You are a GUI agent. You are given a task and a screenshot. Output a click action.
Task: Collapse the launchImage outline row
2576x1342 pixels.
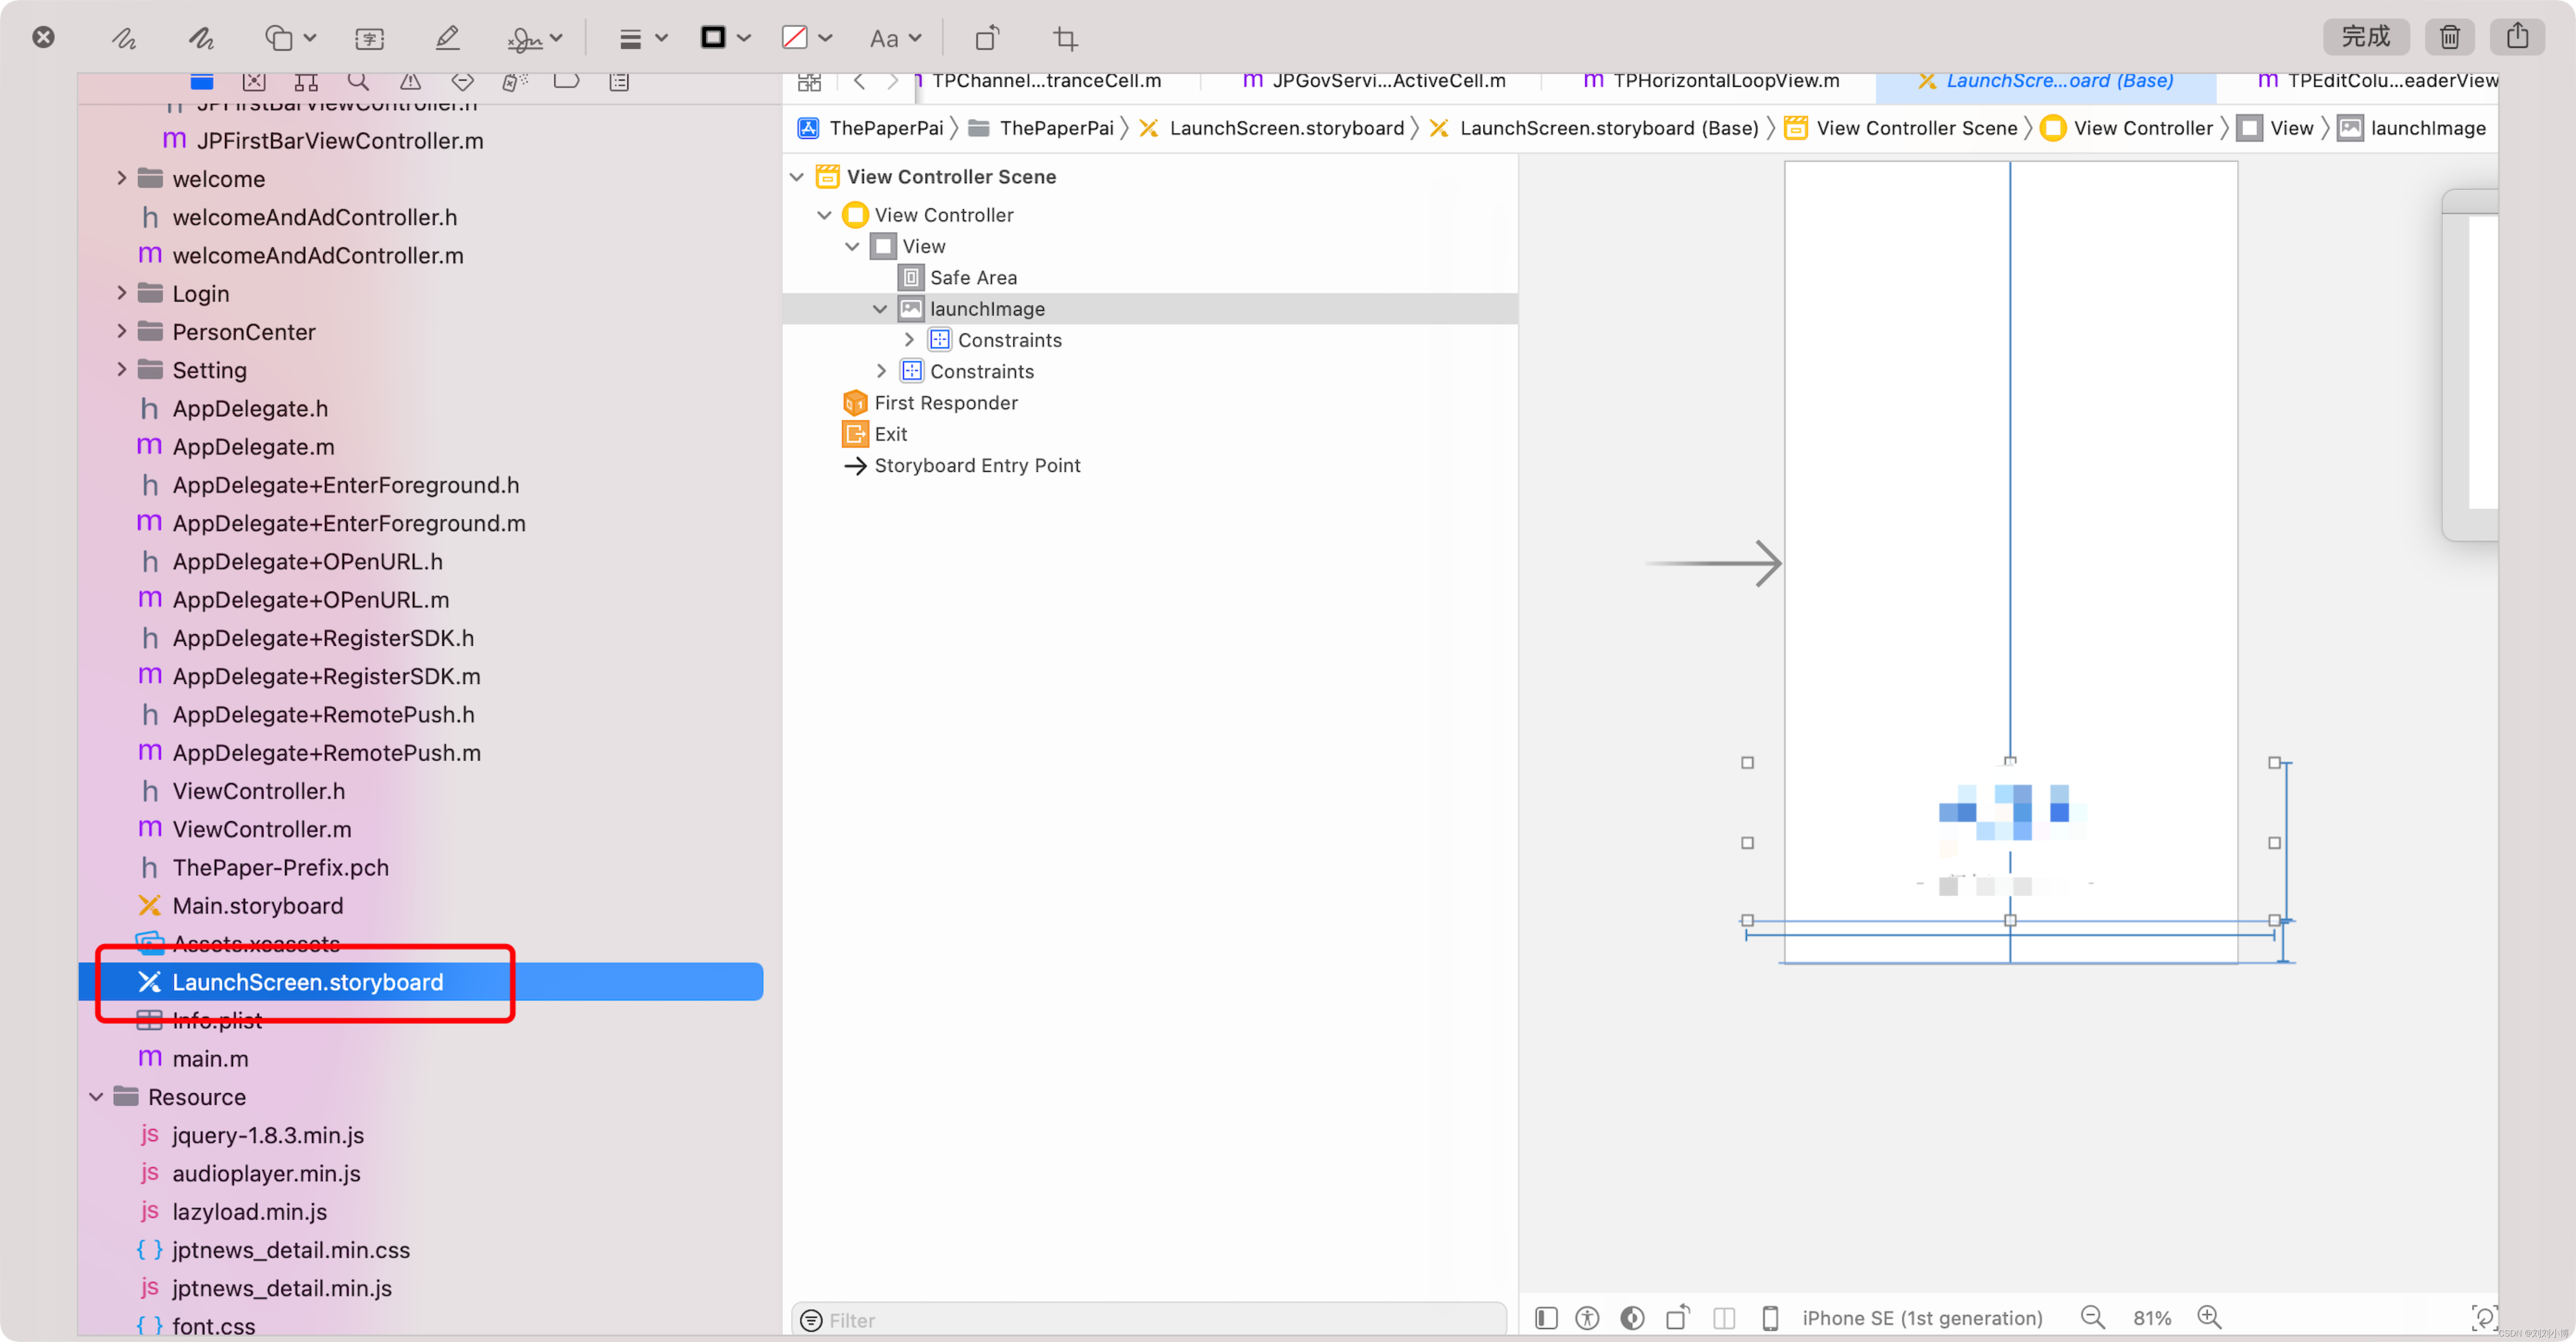click(880, 309)
